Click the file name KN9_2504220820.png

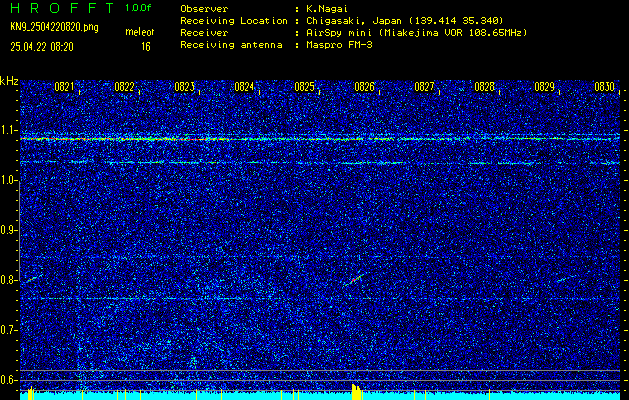tap(54, 27)
